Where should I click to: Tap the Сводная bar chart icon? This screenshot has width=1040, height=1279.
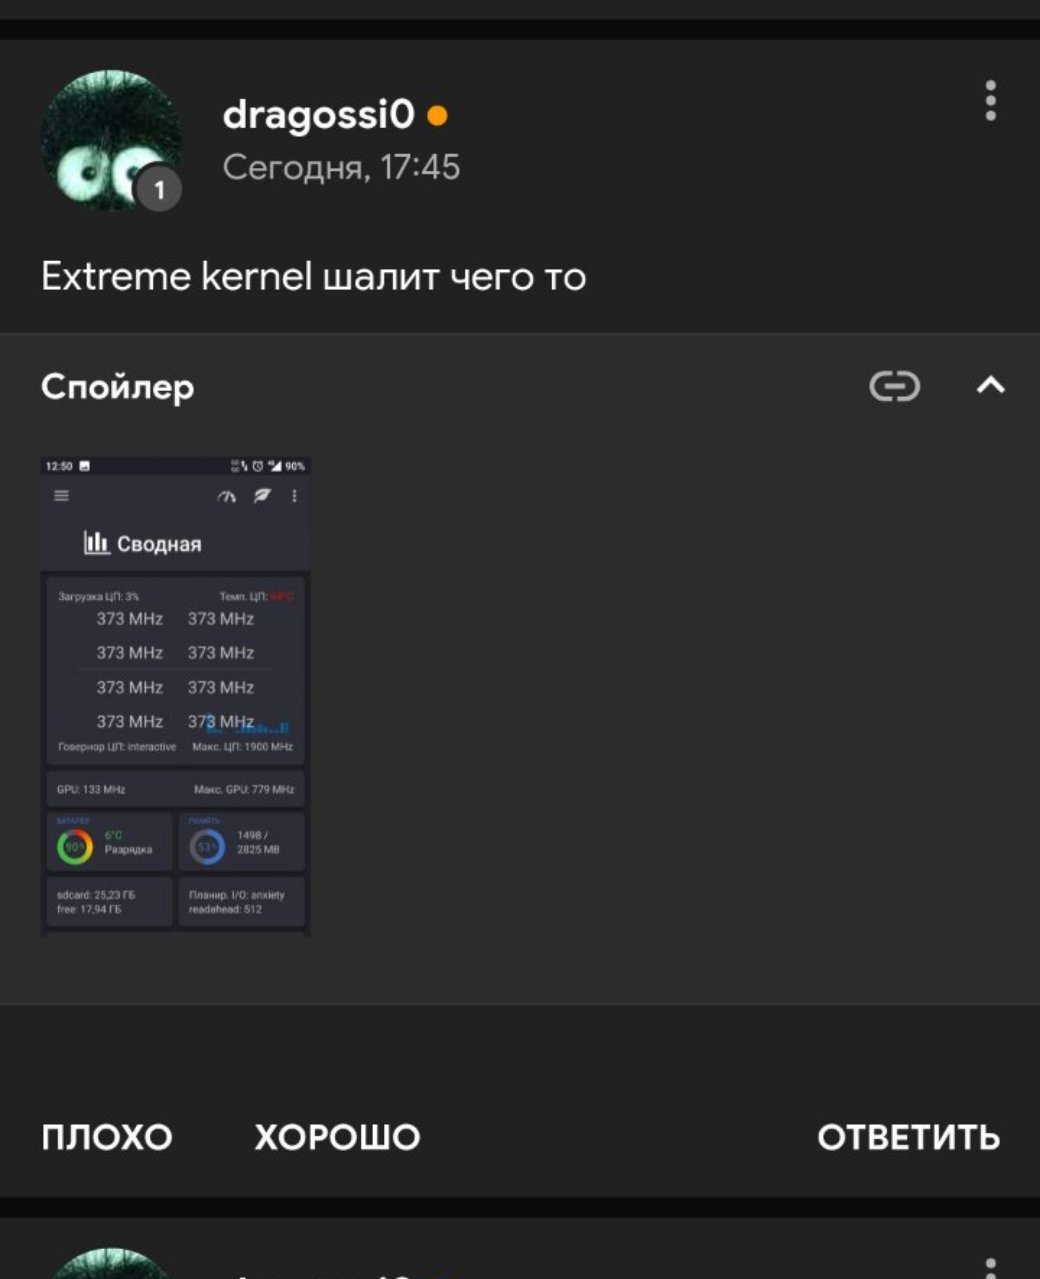96,543
